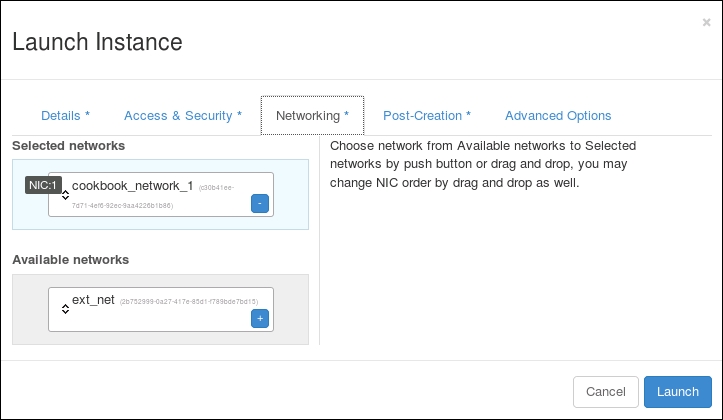Select the ext_net network name
723x420 pixels.
coord(93,300)
